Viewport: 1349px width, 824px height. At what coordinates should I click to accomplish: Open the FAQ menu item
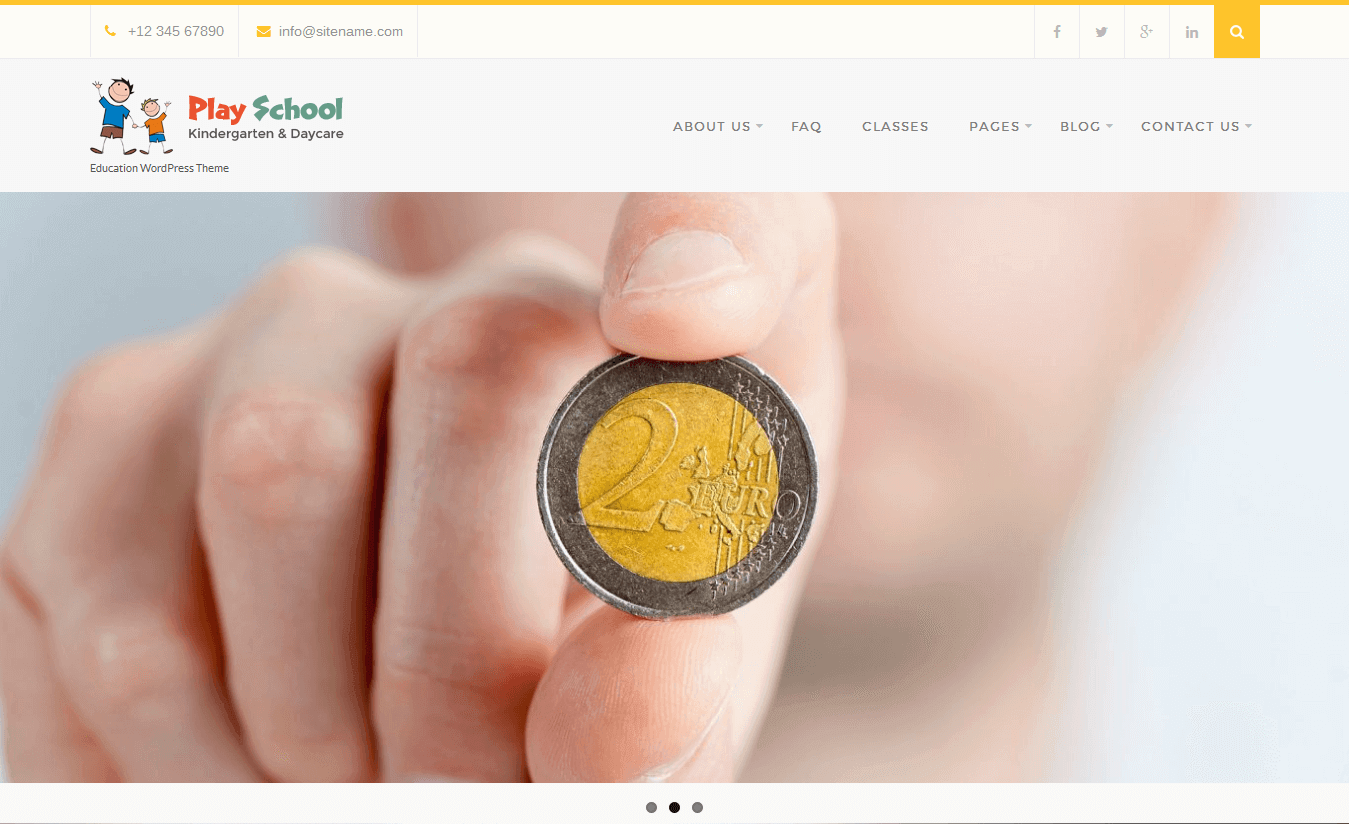point(806,126)
